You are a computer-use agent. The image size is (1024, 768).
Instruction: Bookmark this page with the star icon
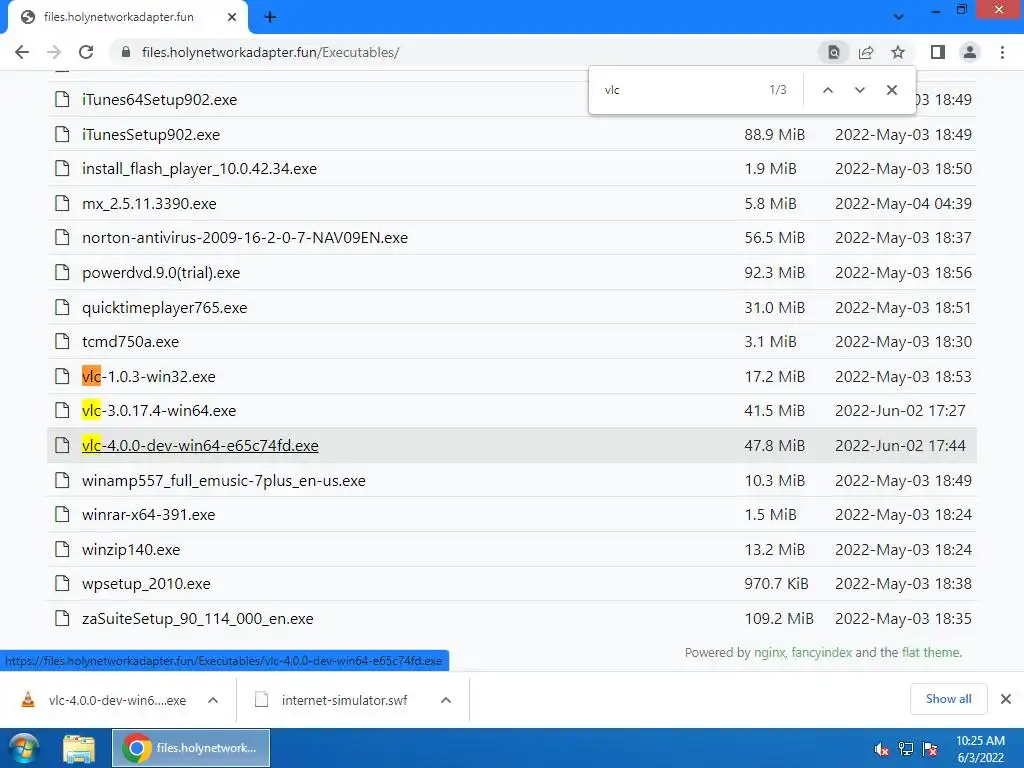898,52
